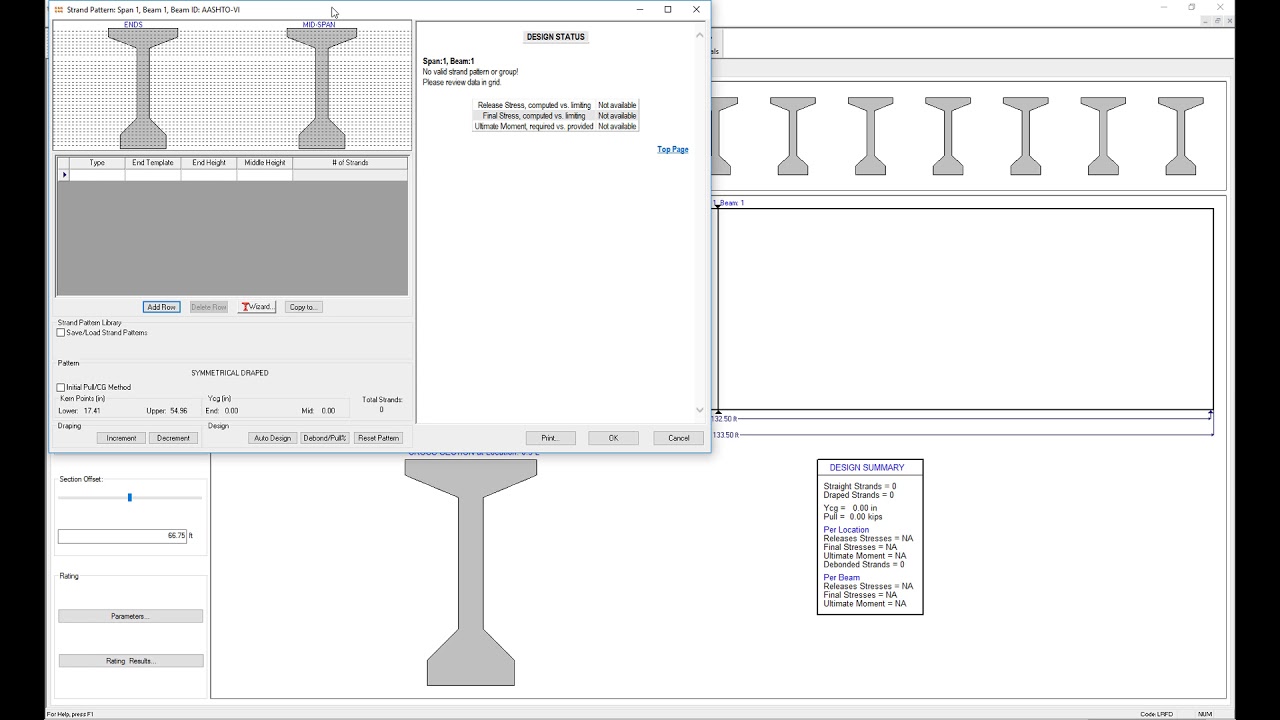Click the MID-SPAN beam section preview

tap(322, 88)
